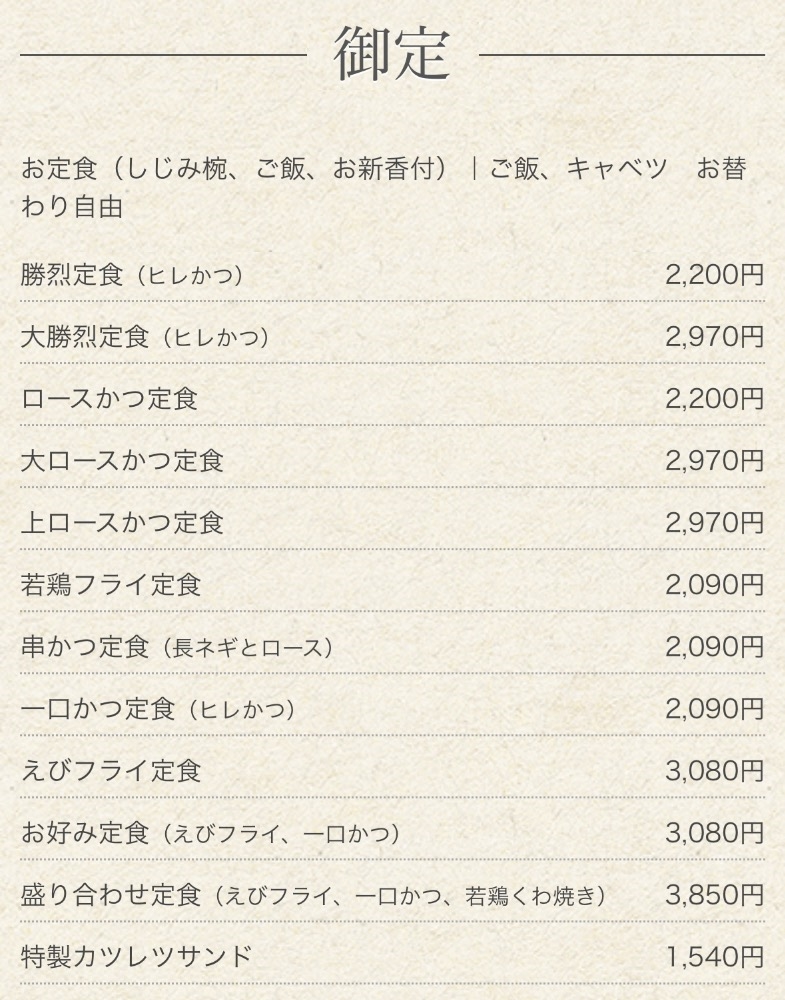Click the ロースかつ定食 item name

click(109, 399)
